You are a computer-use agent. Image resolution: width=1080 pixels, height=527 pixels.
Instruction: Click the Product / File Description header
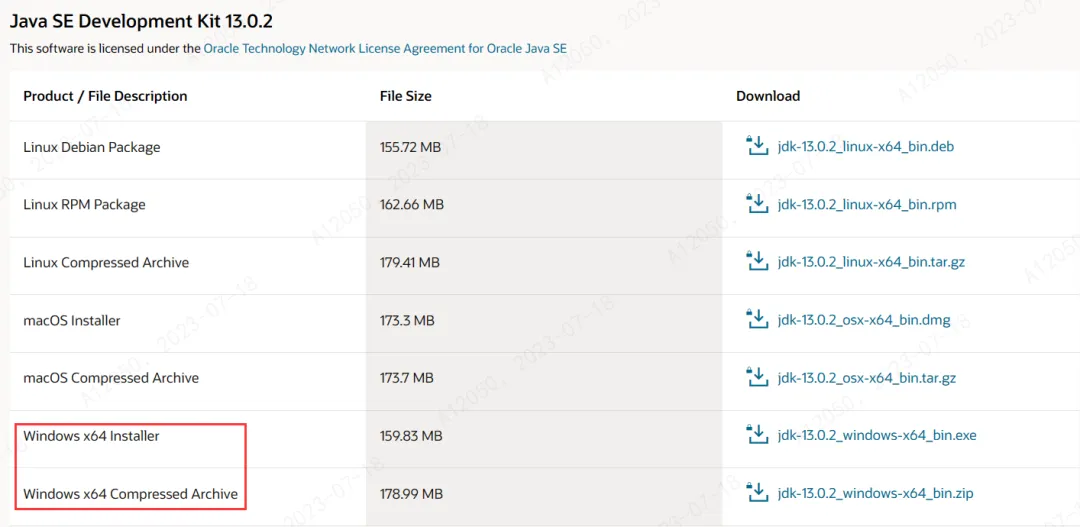pyautogui.click(x=105, y=96)
